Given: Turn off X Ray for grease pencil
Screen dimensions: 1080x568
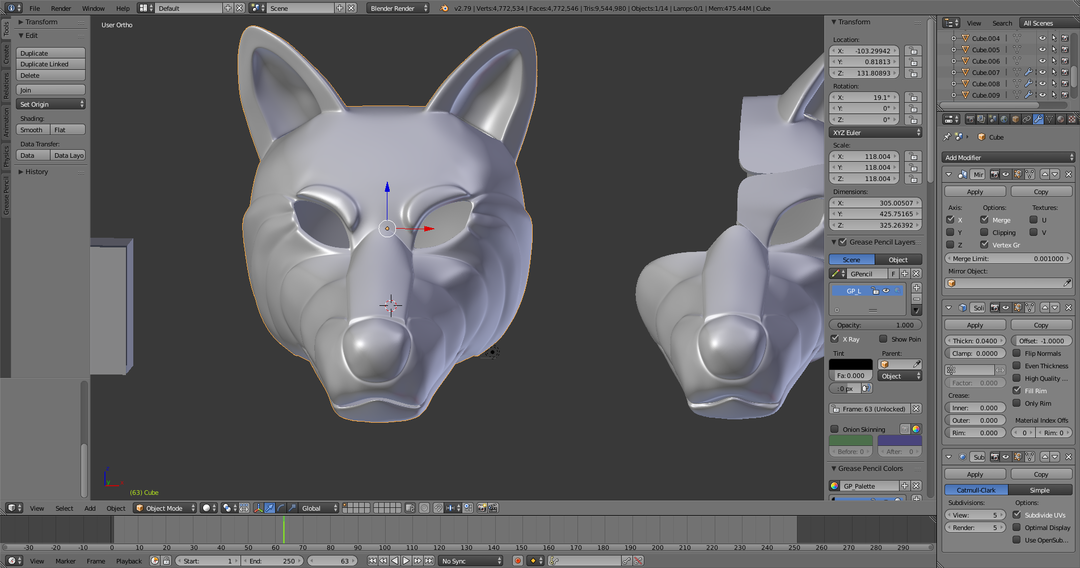Looking at the screenshot, I should tap(836, 339).
